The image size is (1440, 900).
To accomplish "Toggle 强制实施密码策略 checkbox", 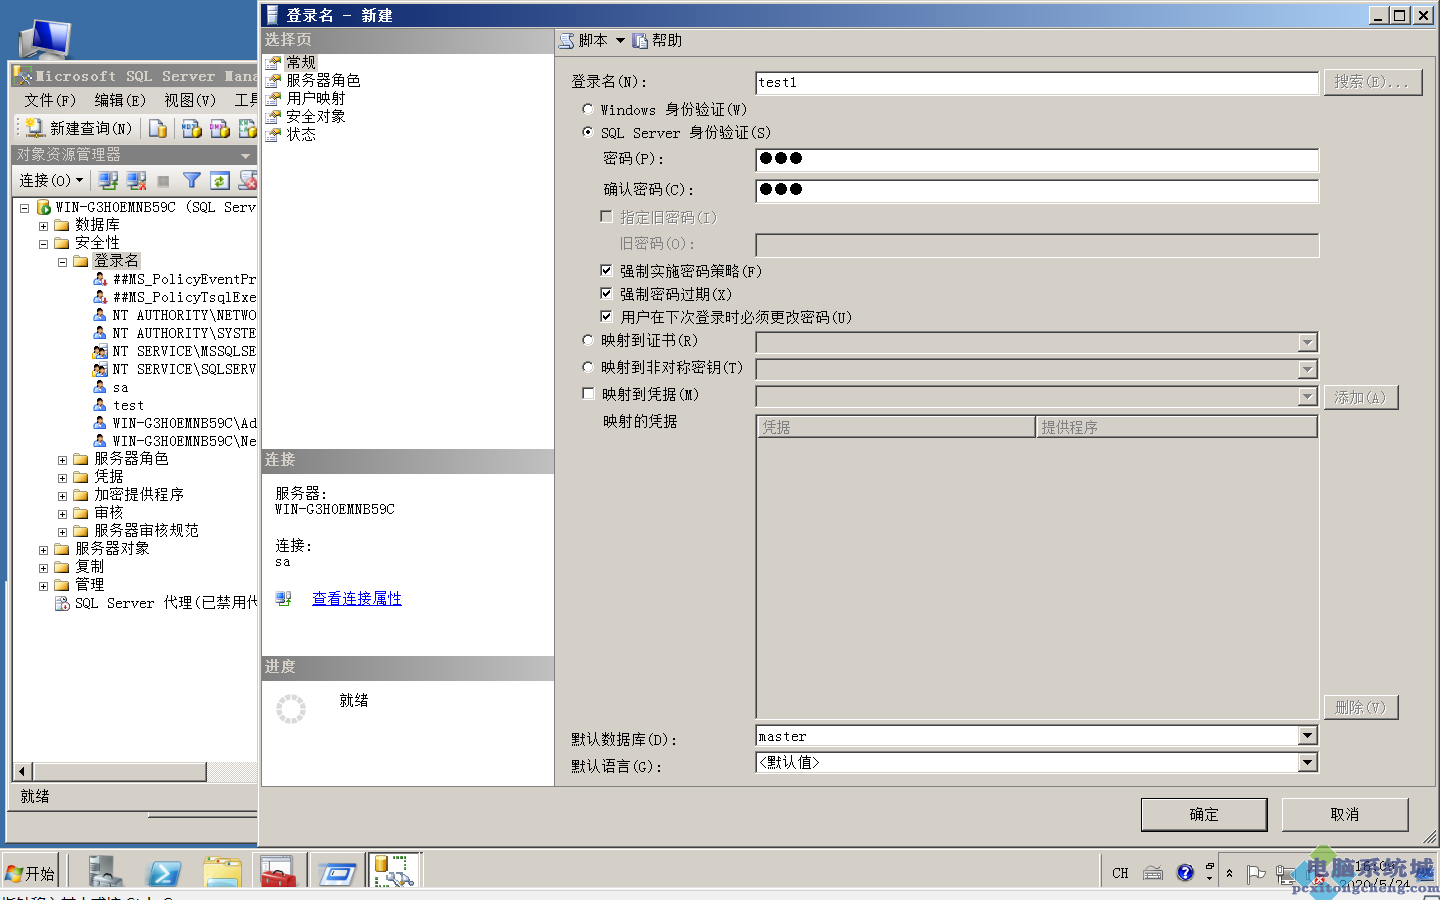I will (x=606, y=270).
